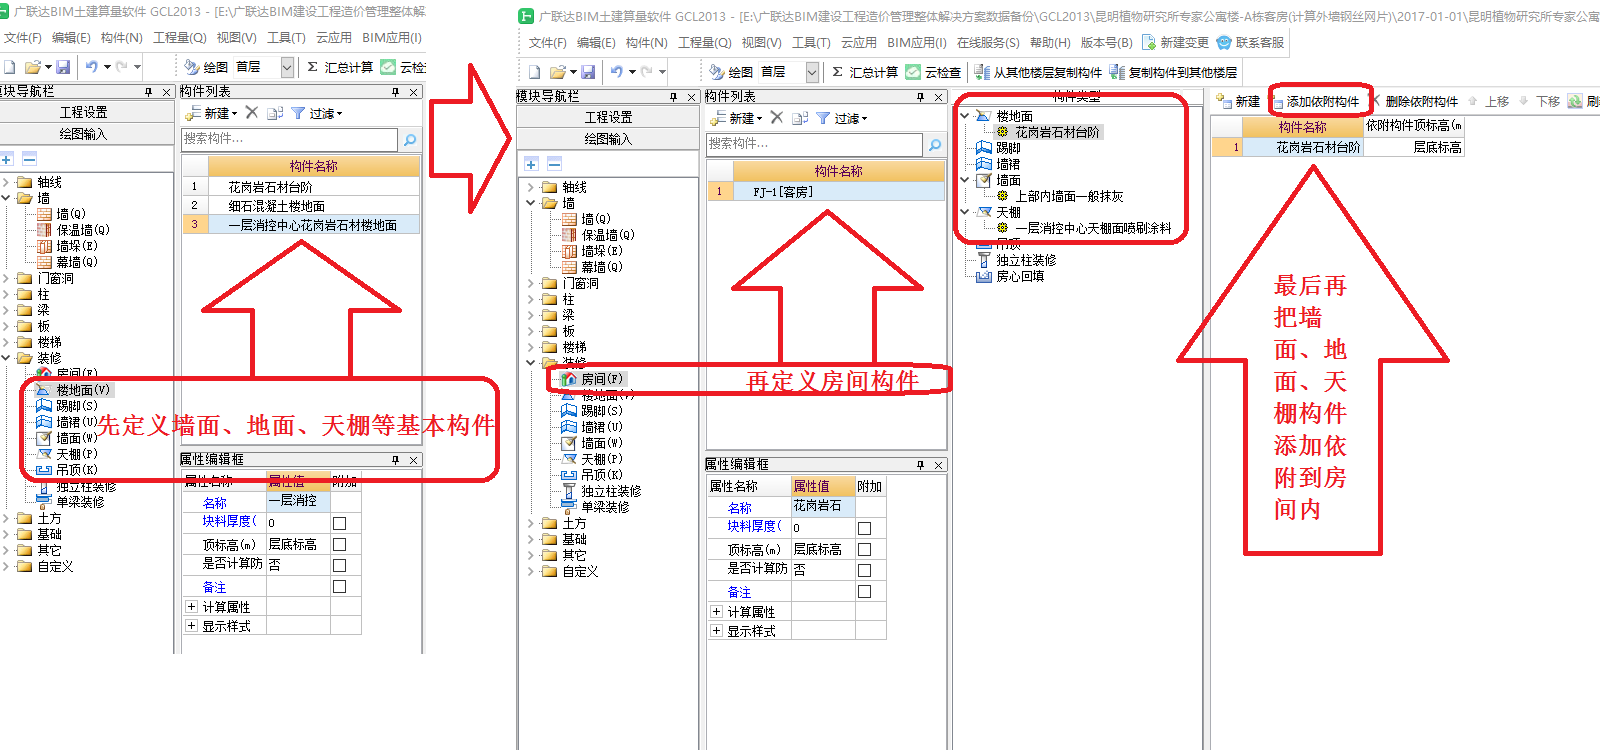The width and height of the screenshot is (1624, 750).
Task: Click the save icon in the left window toolbar
Action: [63, 67]
